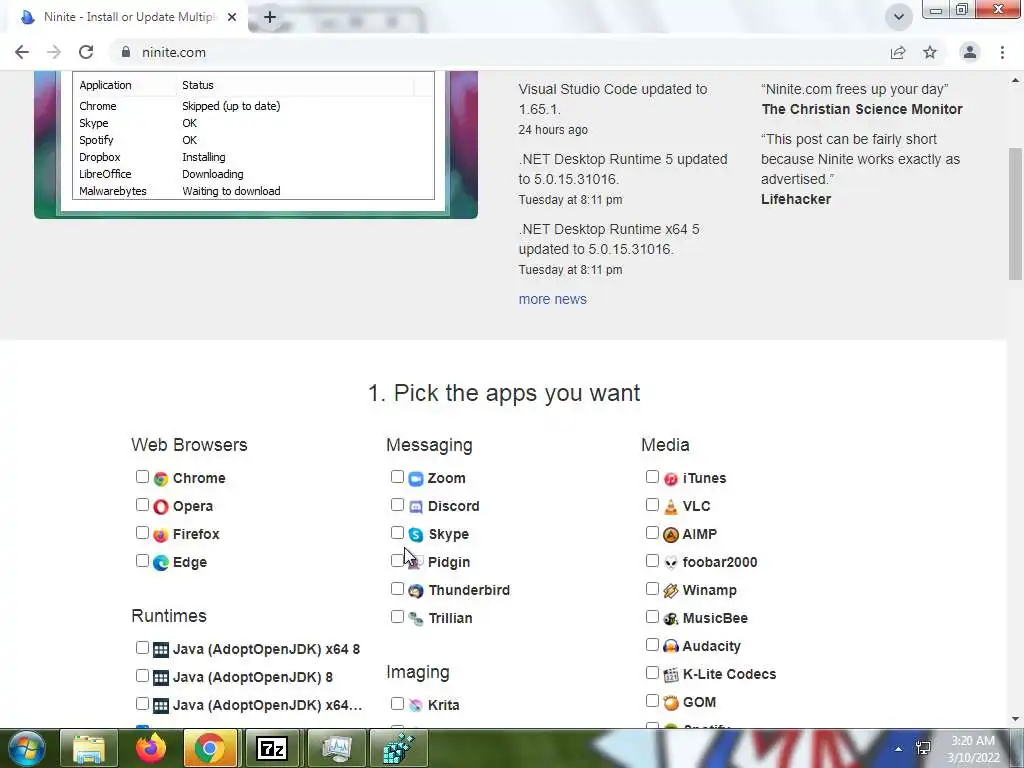Click the foobar2000 alien icon
Image resolution: width=1024 pixels, height=768 pixels.
click(x=671, y=562)
